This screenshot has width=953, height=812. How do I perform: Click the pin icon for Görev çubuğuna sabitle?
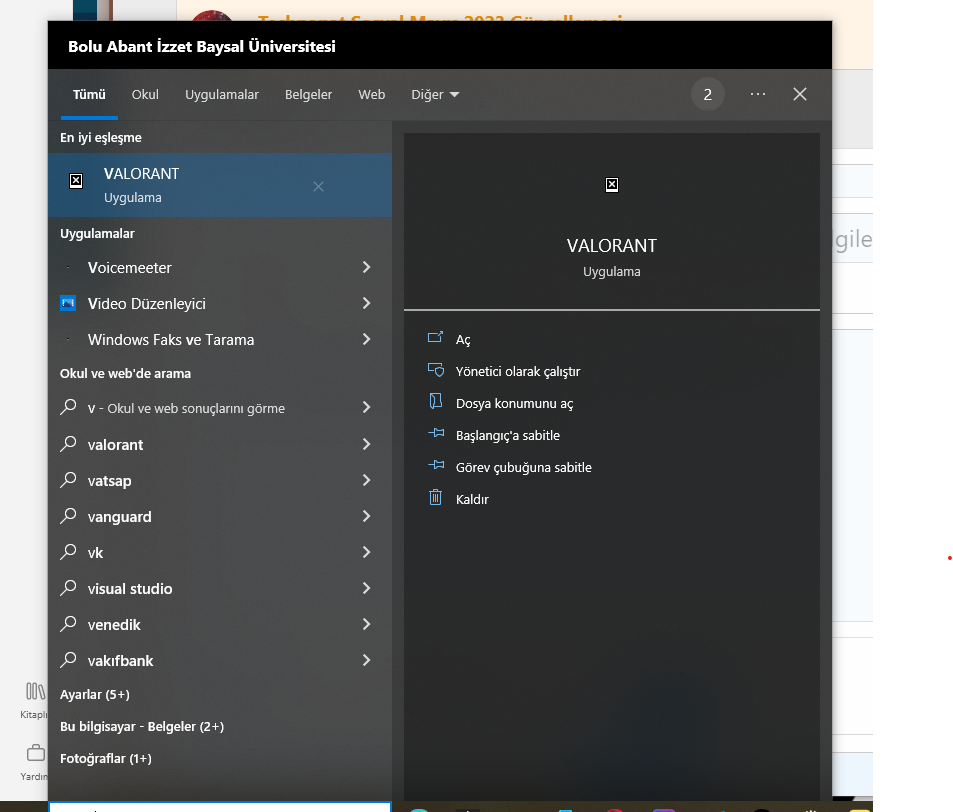tap(436, 466)
